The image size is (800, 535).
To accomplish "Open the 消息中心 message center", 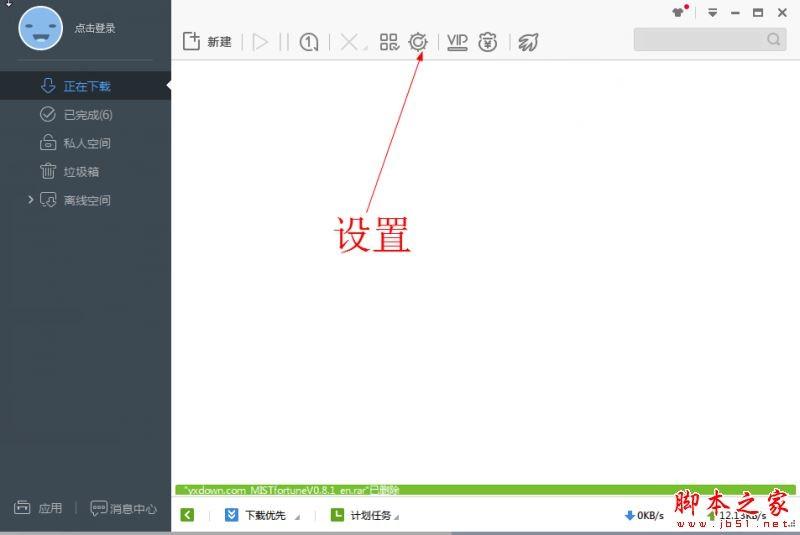I will pyautogui.click(x=123, y=508).
